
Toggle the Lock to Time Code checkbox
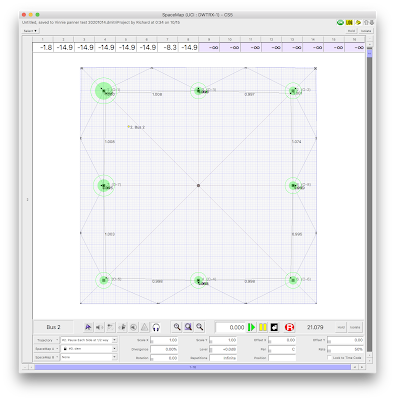[329, 358]
